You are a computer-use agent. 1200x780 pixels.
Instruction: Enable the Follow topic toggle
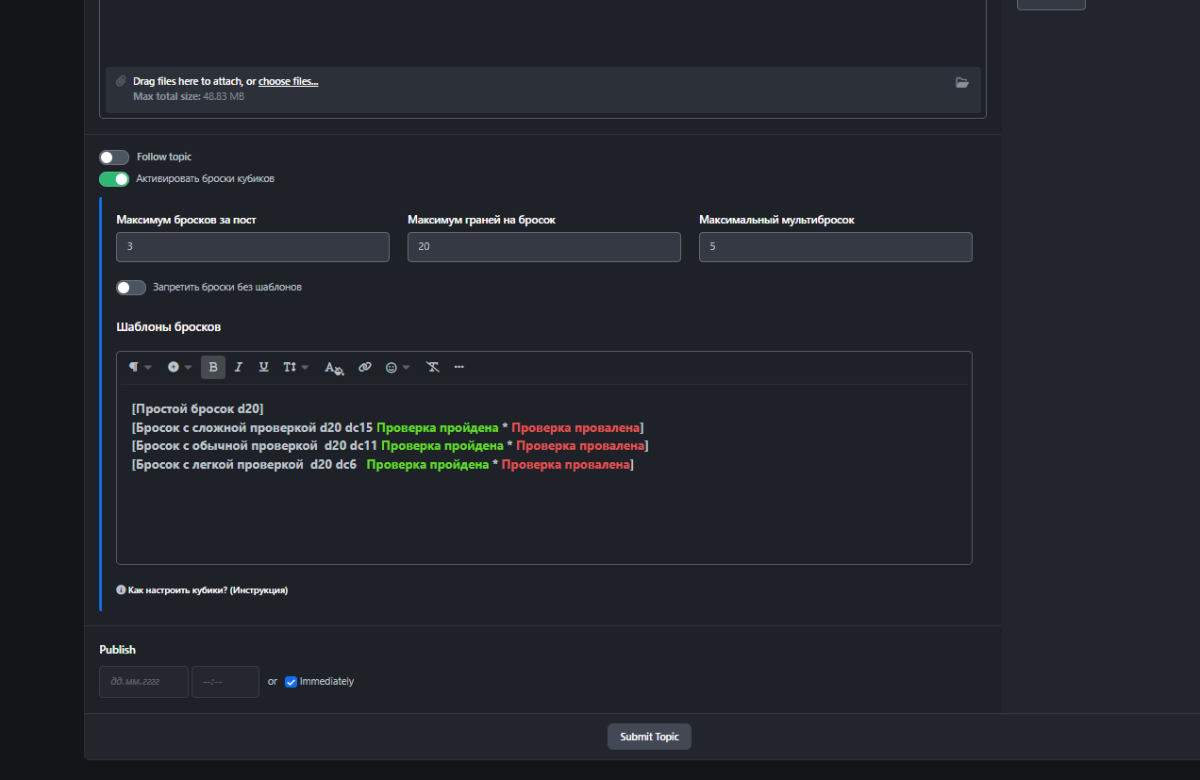coord(114,157)
